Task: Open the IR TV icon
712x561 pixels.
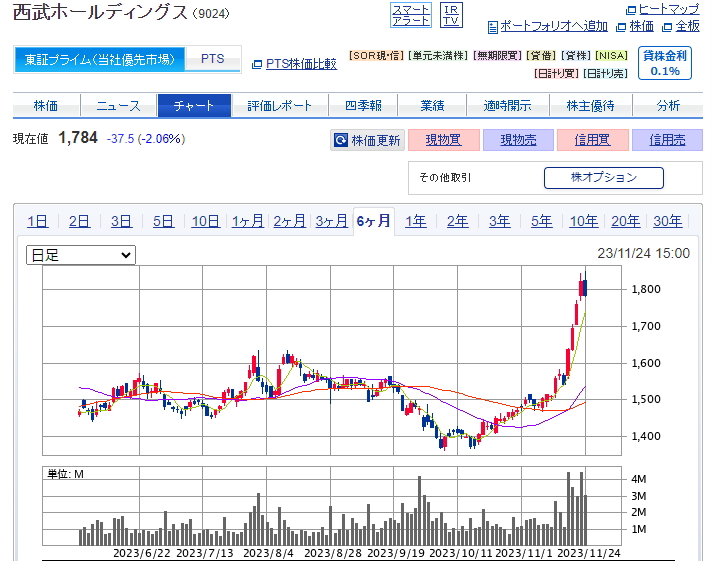Action: 451,15
